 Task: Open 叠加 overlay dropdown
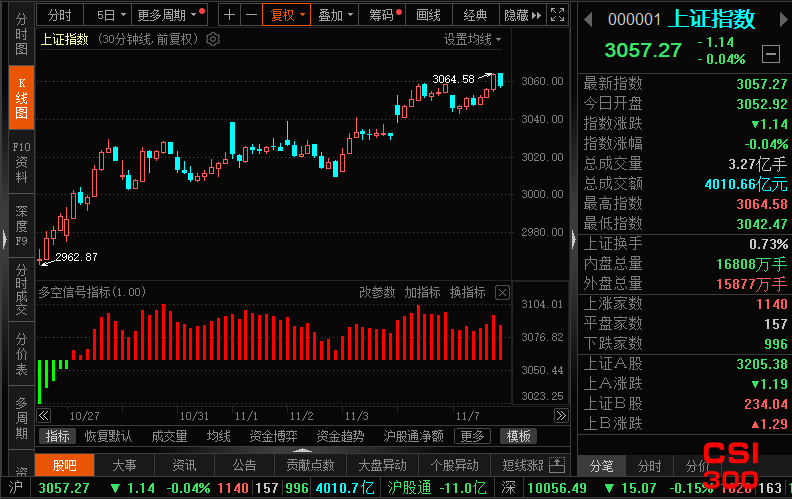pyautogui.click(x=335, y=15)
